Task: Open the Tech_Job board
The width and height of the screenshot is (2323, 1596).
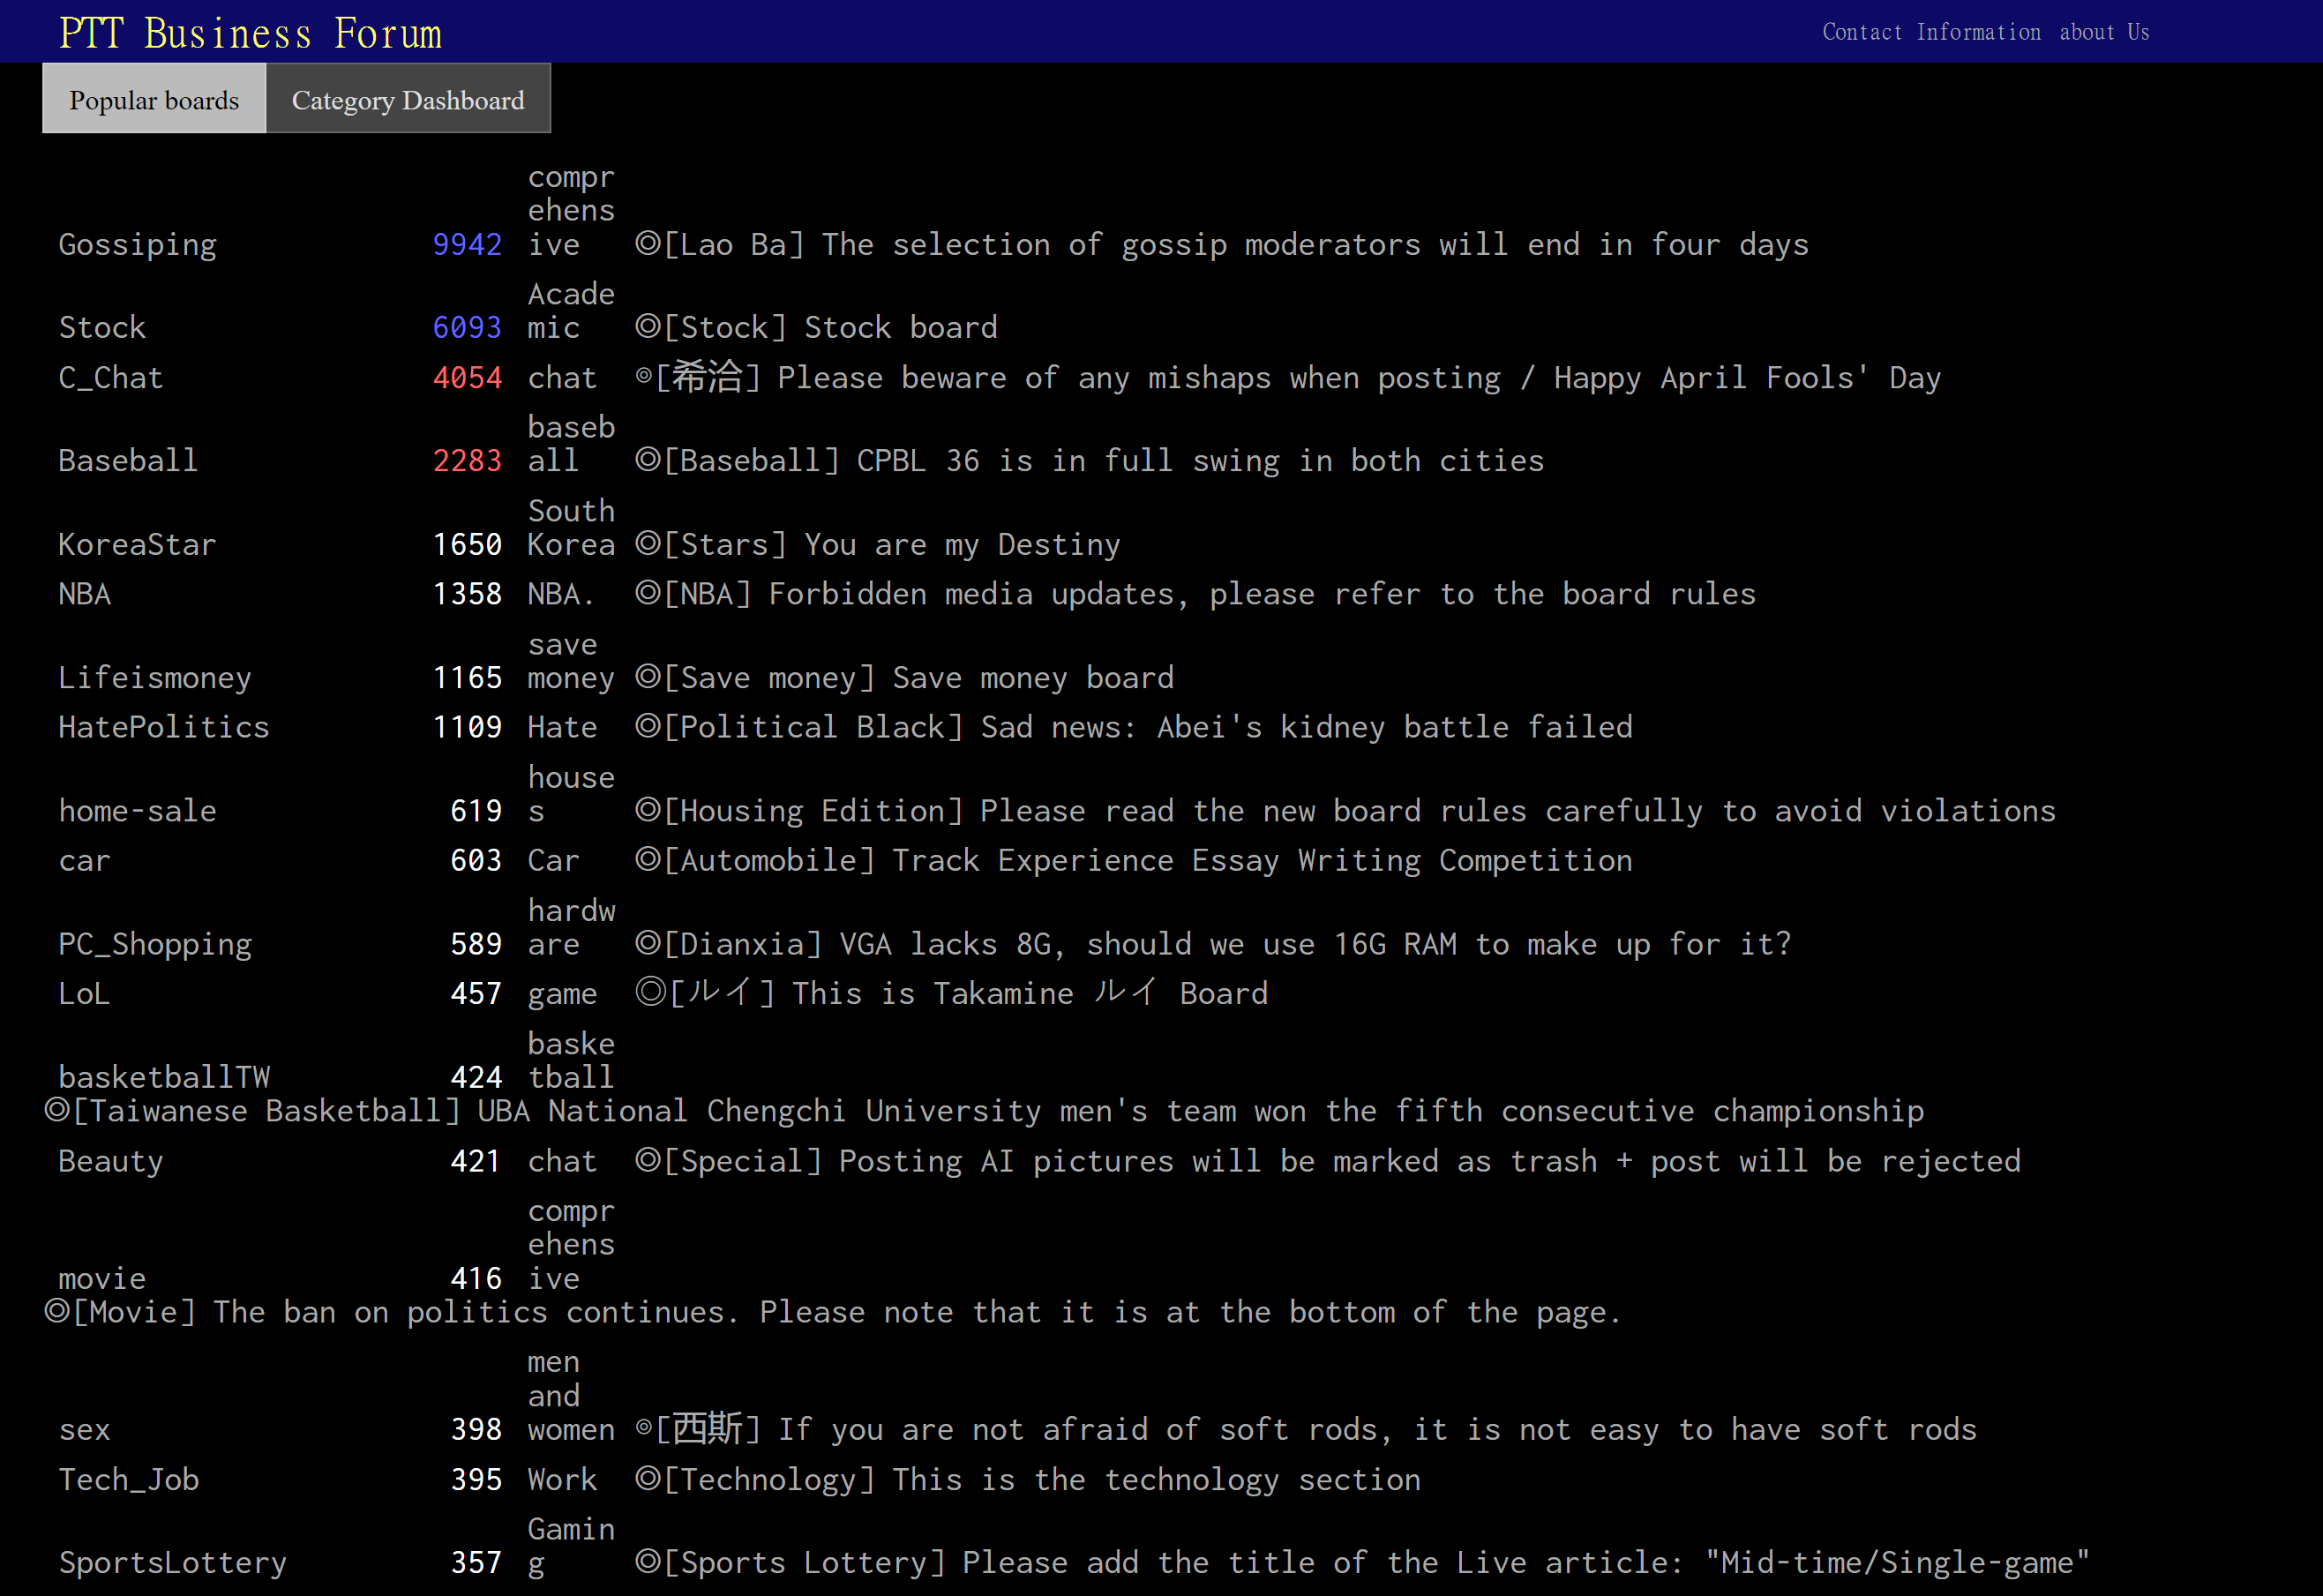Action: tap(129, 1480)
